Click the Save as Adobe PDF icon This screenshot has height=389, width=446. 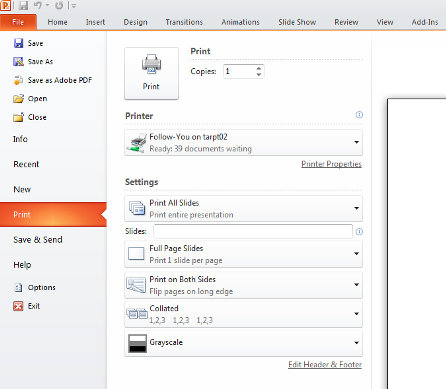coord(18,80)
